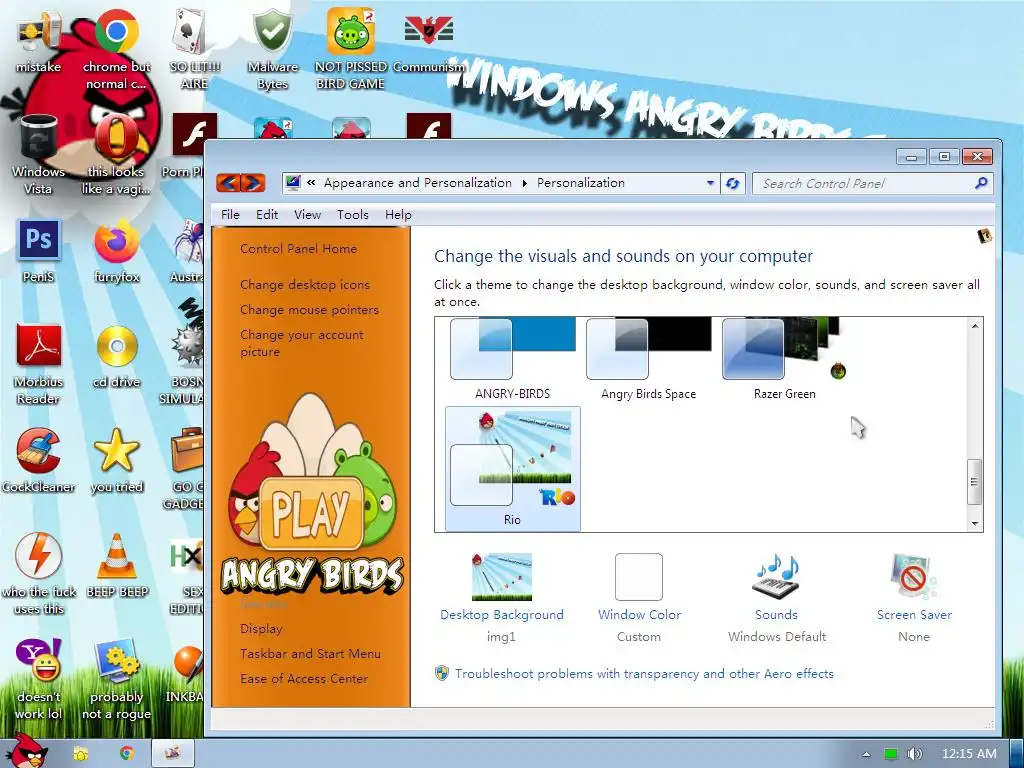Click the green tray icon
Viewport: 1024px width, 768px height.
click(891, 754)
